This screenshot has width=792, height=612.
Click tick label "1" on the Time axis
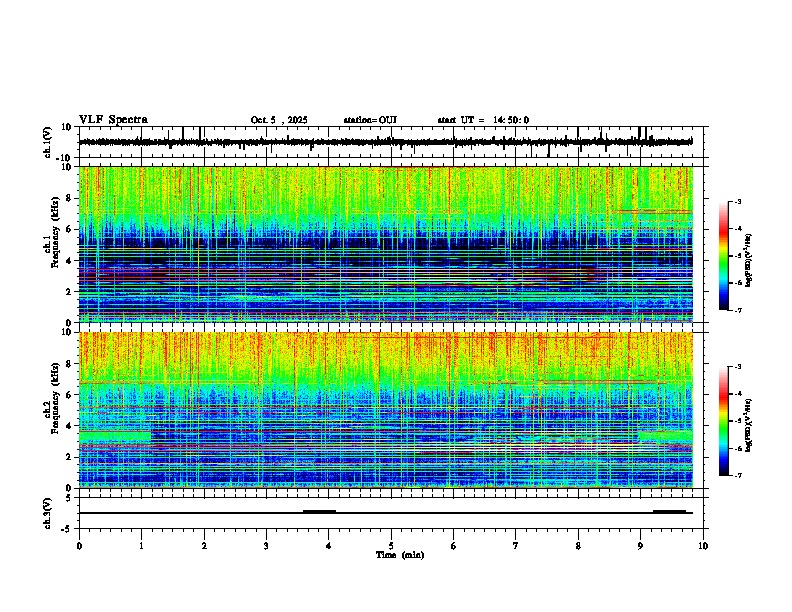(141, 546)
